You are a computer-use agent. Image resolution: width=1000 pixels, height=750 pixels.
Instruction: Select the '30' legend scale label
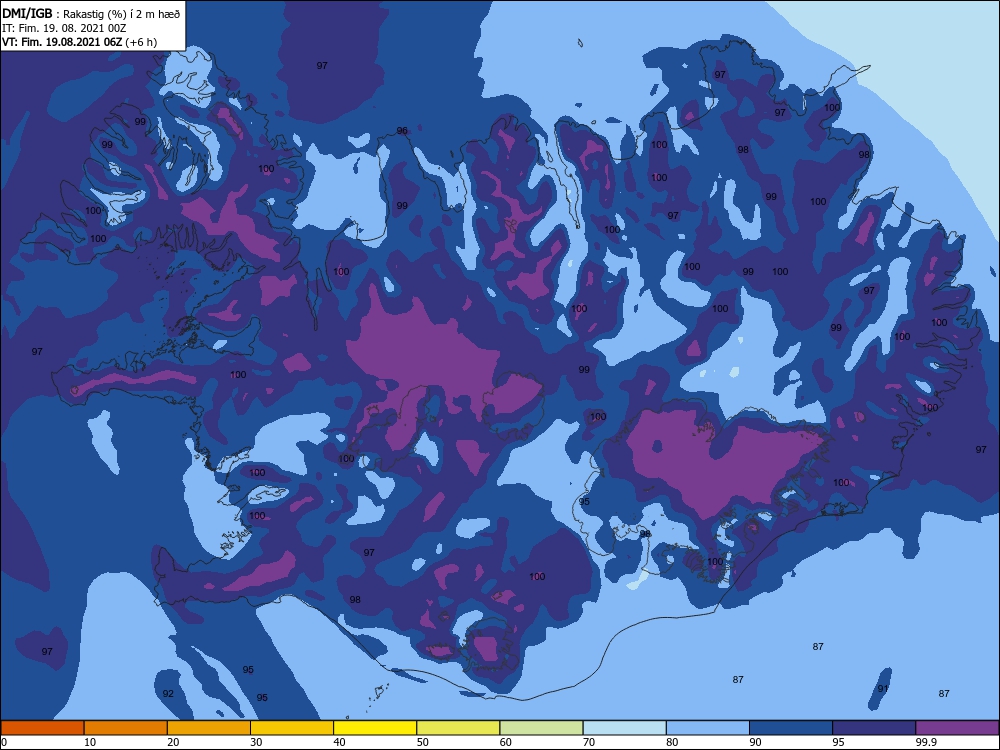(256, 742)
